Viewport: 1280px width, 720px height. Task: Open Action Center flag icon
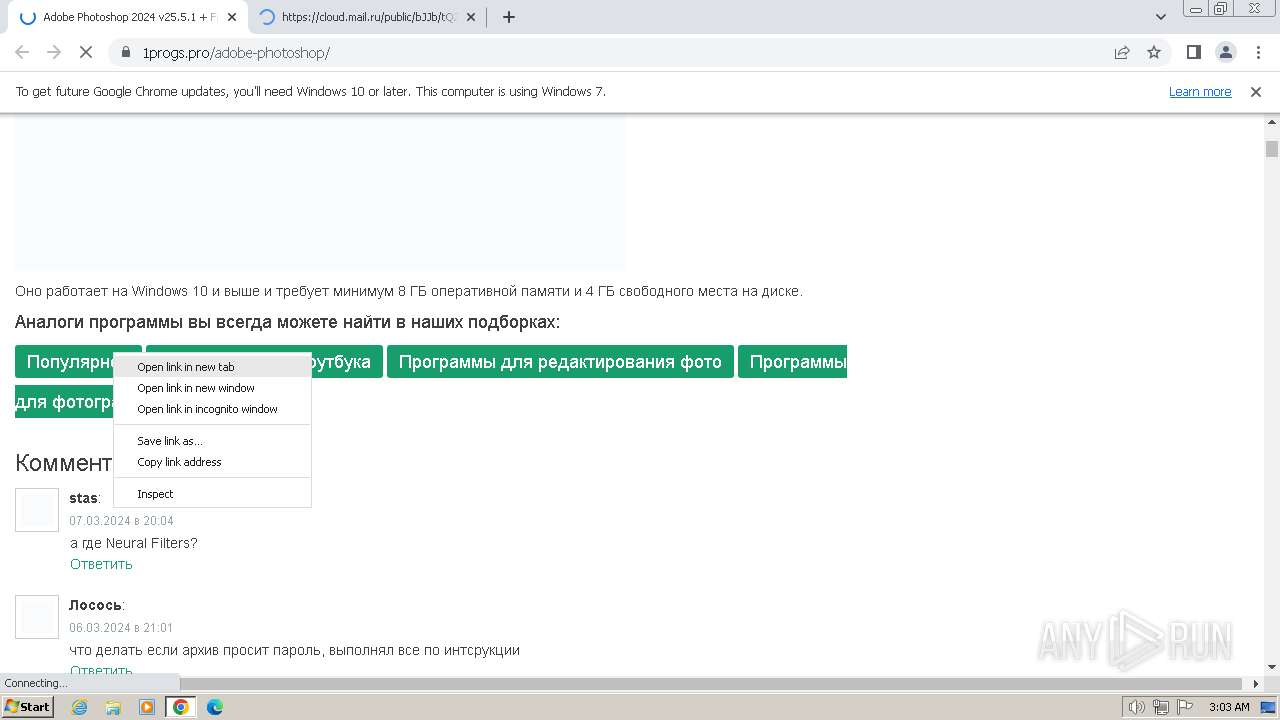[x=1183, y=707]
